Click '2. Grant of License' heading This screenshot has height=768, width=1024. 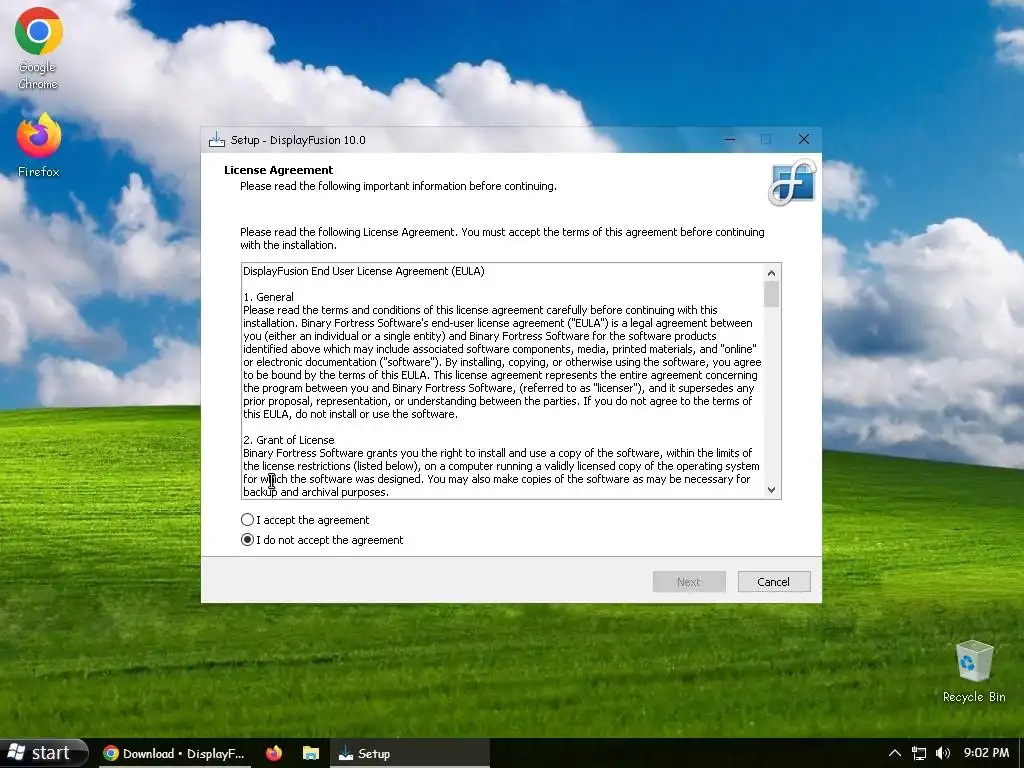point(289,440)
